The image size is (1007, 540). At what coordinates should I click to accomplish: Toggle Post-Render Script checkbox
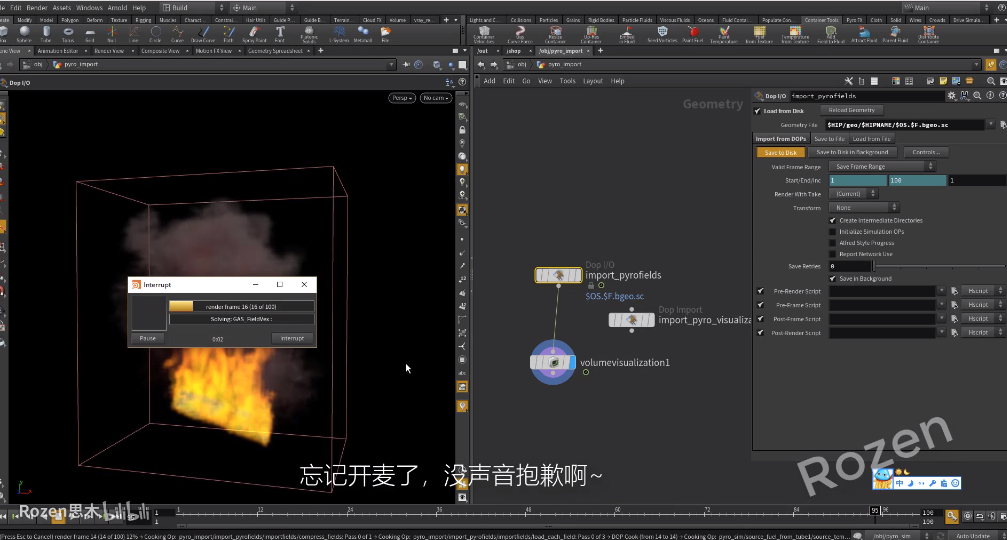click(761, 333)
